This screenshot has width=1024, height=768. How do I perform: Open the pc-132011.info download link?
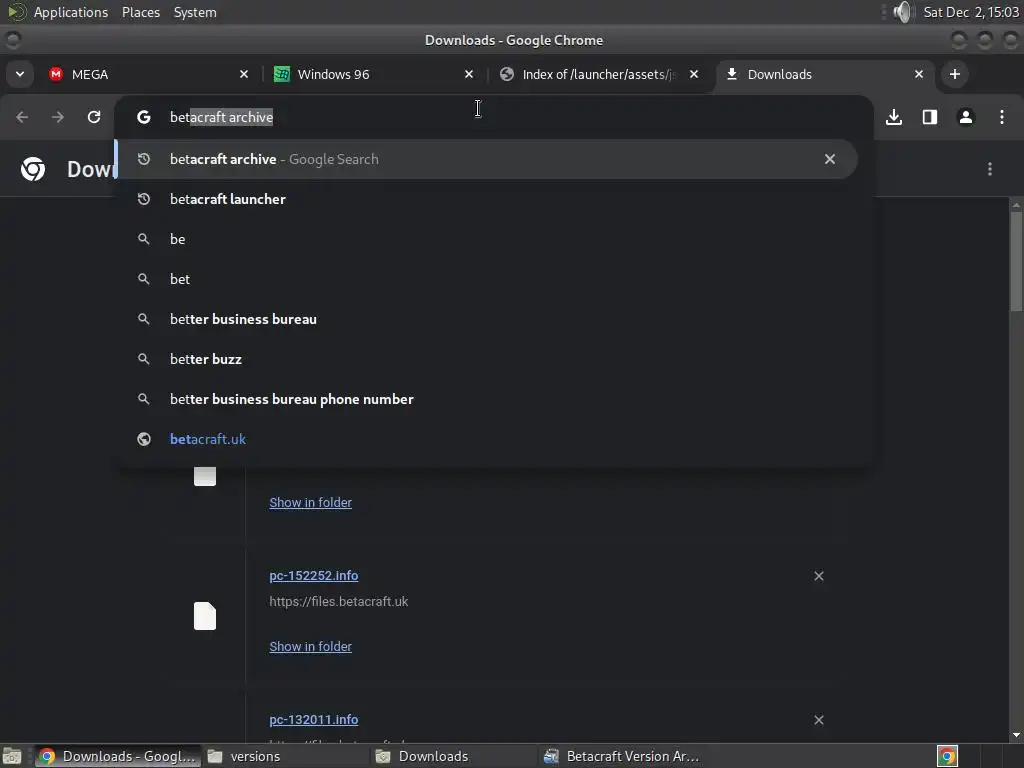click(313, 720)
